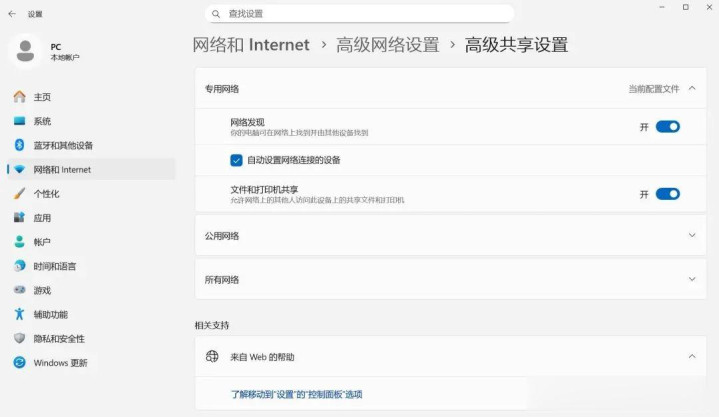Click the 当前配置文件 label
719x417 pixels.
click(x=653, y=89)
